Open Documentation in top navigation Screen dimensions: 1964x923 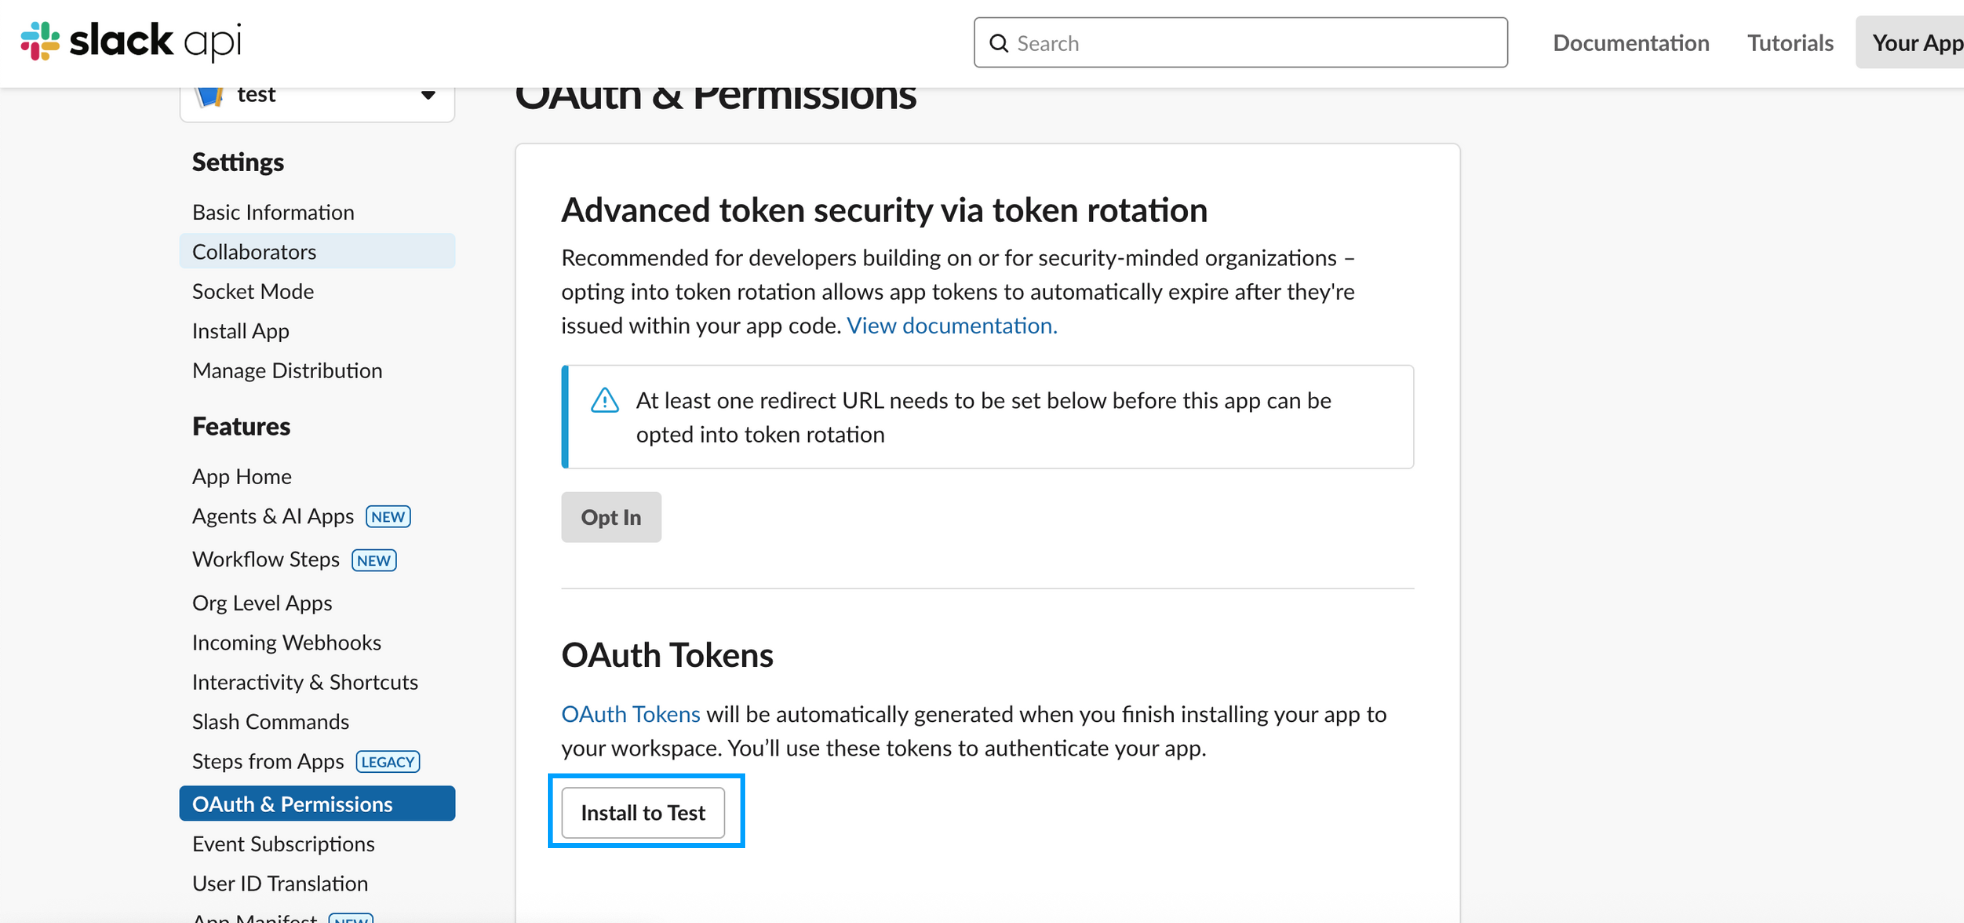point(1630,43)
